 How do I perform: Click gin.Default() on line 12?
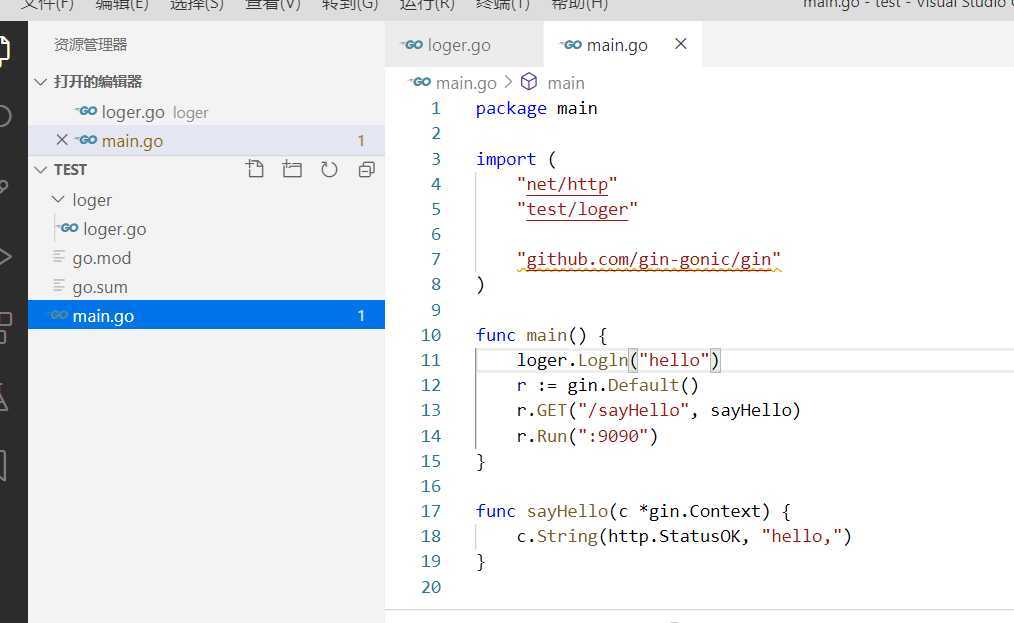point(633,386)
